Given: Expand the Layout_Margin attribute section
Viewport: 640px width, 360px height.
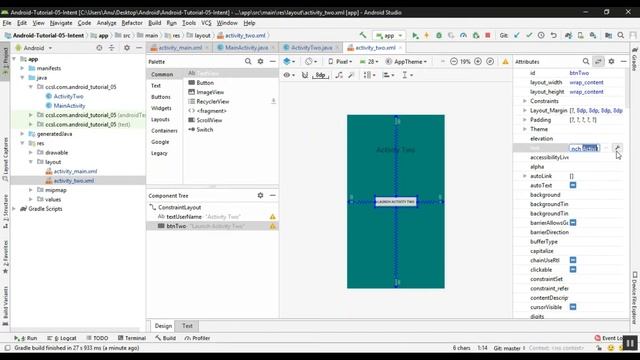Looking at the screenshot, I should point(525,110).
